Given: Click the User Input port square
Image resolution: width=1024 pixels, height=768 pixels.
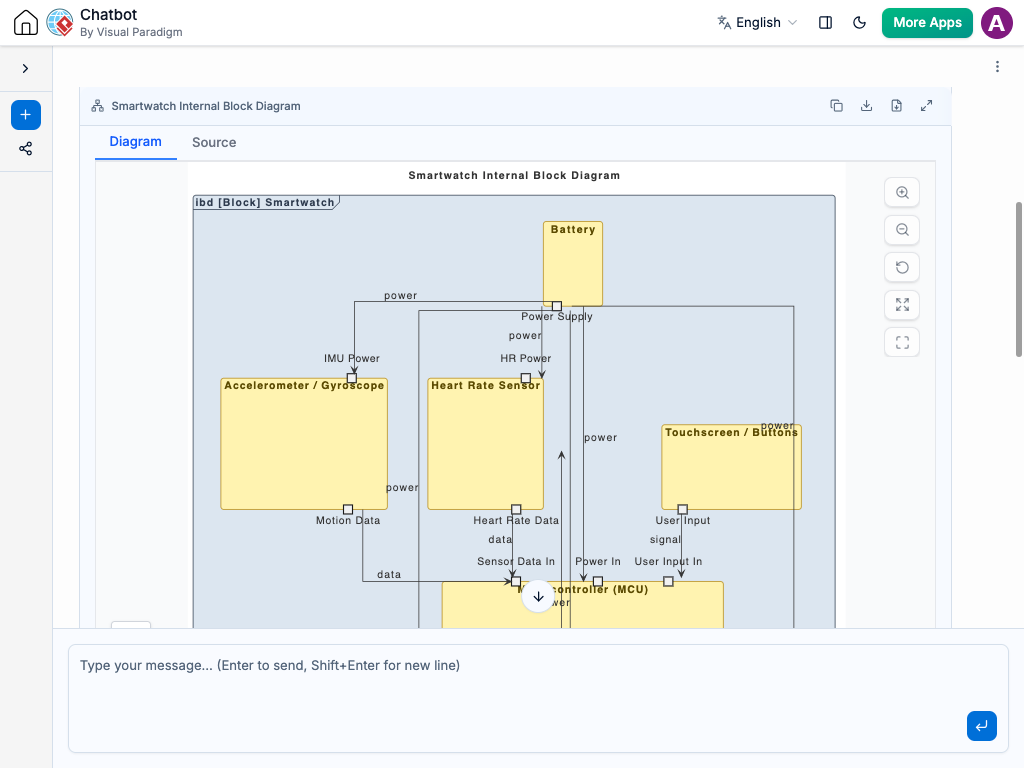Looking at the screenshot, I should pyautogui.click(x=682, y=509).
